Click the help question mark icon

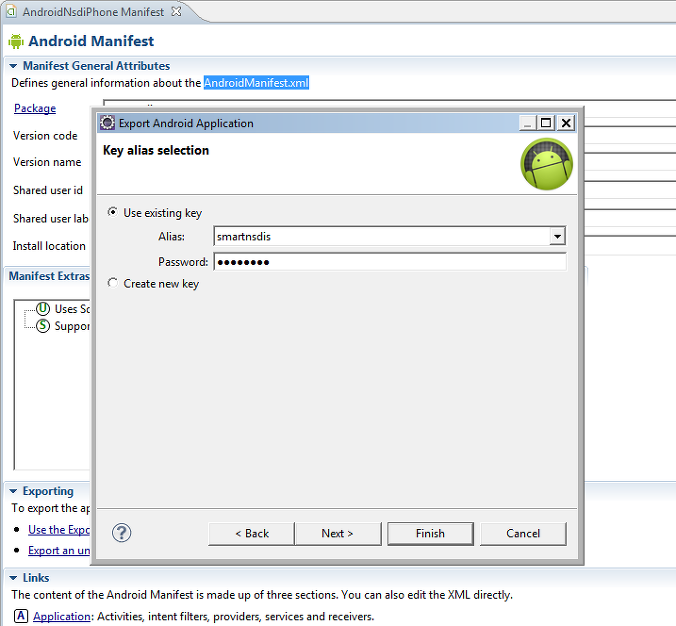[x=122, y=533]
